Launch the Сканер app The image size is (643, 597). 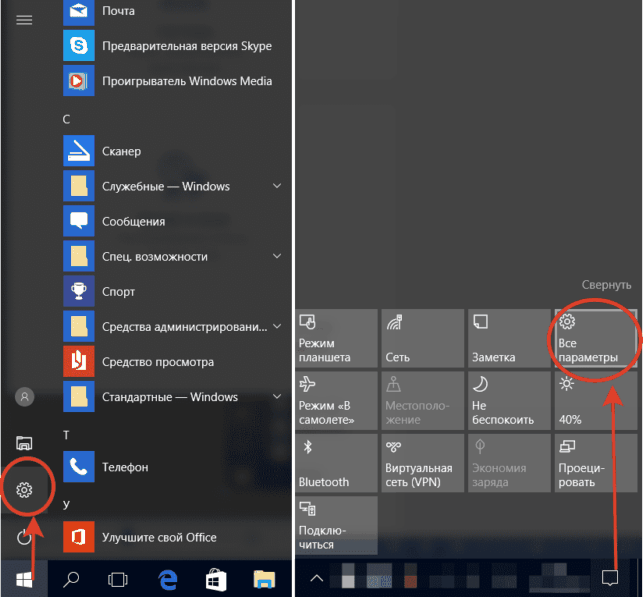click(x=172, y=151)
